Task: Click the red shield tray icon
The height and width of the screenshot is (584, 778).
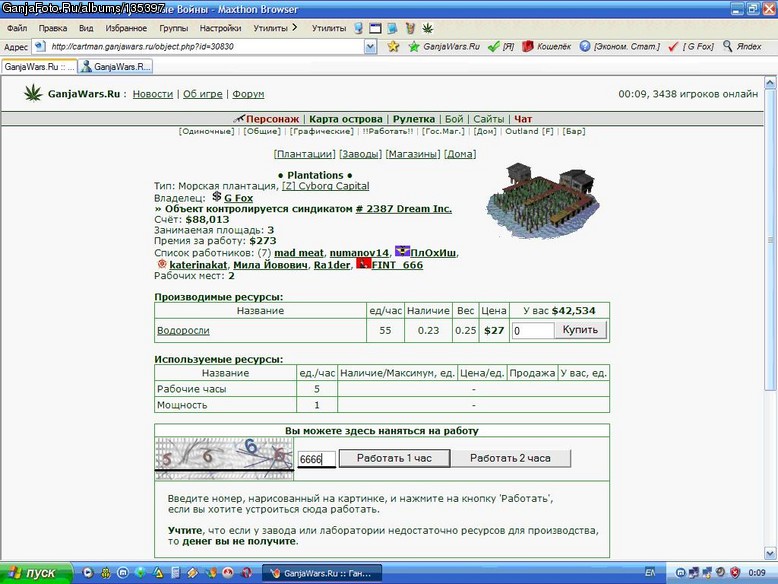Action: point(735,573)
